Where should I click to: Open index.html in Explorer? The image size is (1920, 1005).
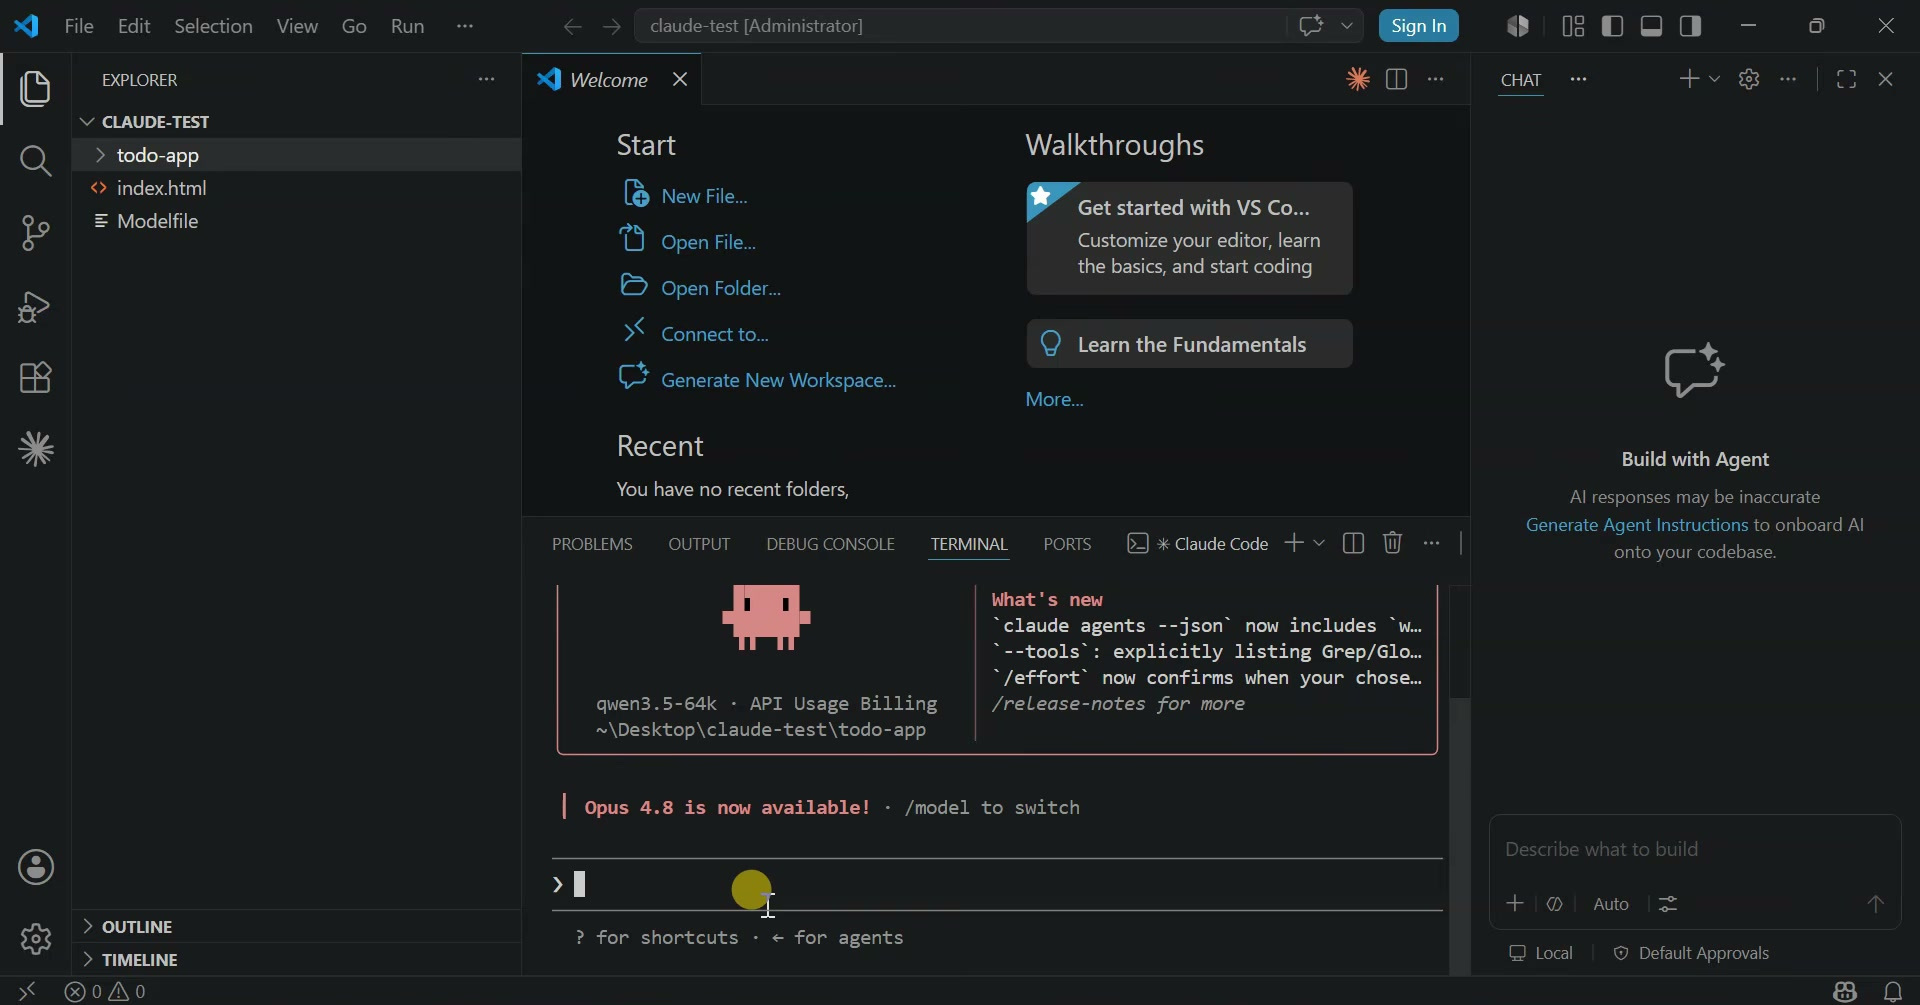[162, 188]
